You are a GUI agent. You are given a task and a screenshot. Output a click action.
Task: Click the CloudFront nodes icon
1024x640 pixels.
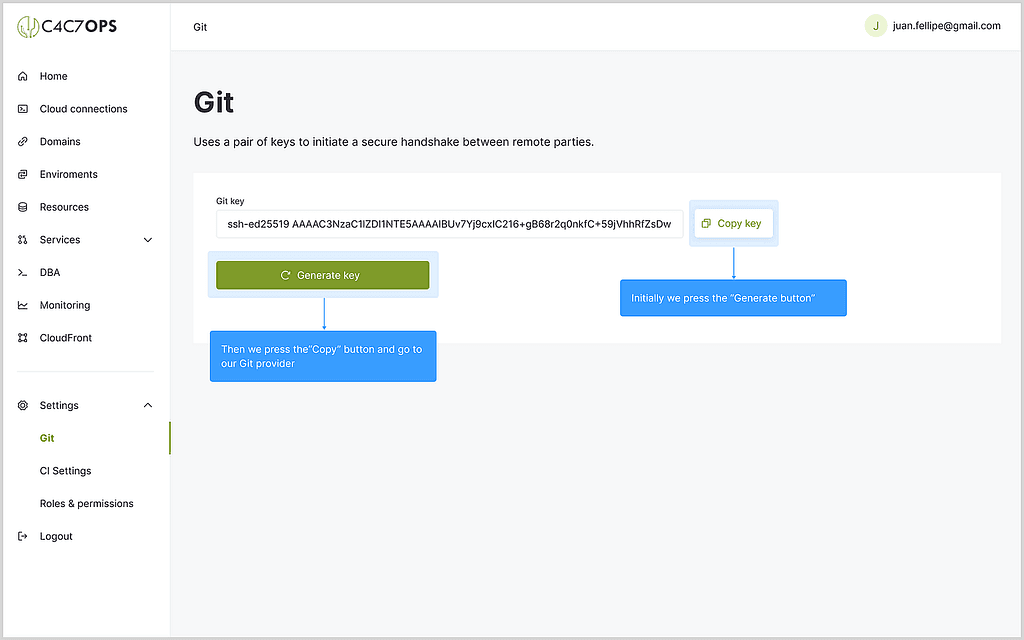point(23,338)
